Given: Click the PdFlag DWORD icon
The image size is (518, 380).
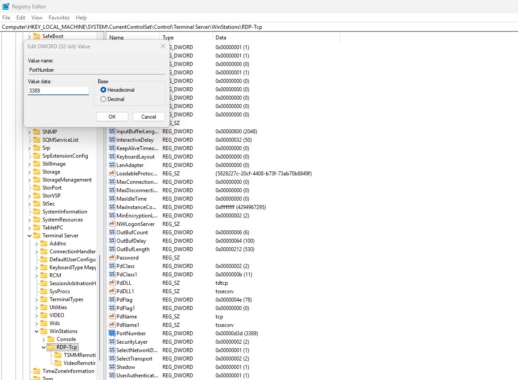Looking at the screenshot, I should click(x=112, y=299).
